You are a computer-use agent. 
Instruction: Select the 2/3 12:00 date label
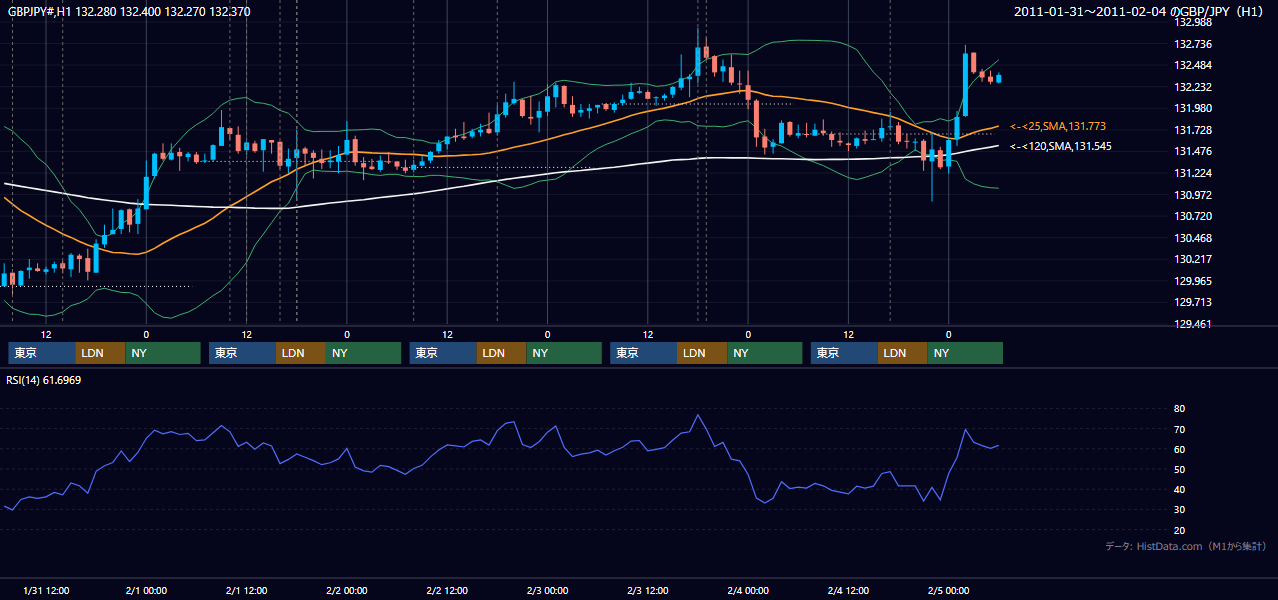648,590
